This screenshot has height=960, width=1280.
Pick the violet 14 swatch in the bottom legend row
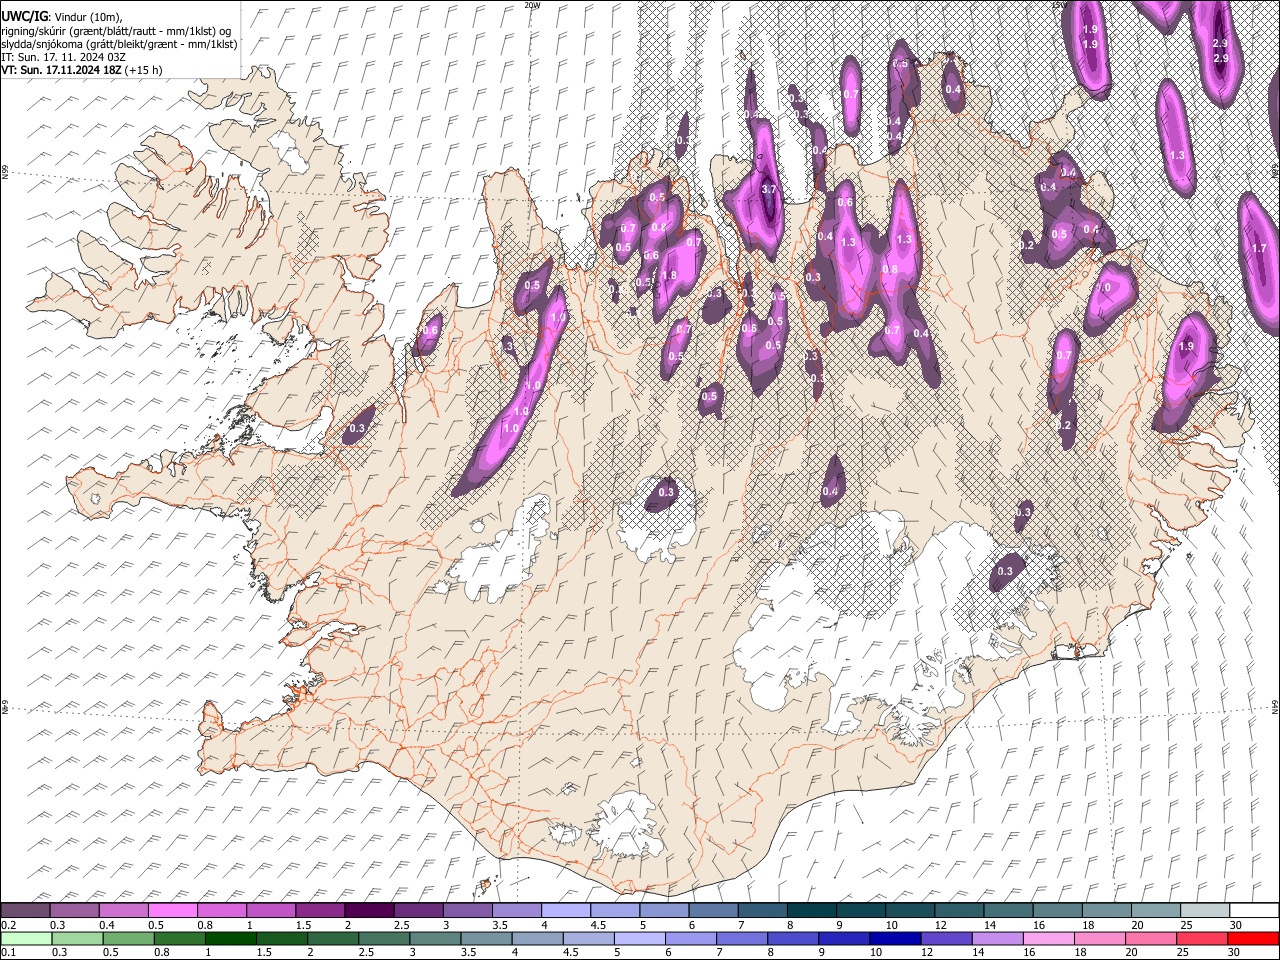(998, 938)
